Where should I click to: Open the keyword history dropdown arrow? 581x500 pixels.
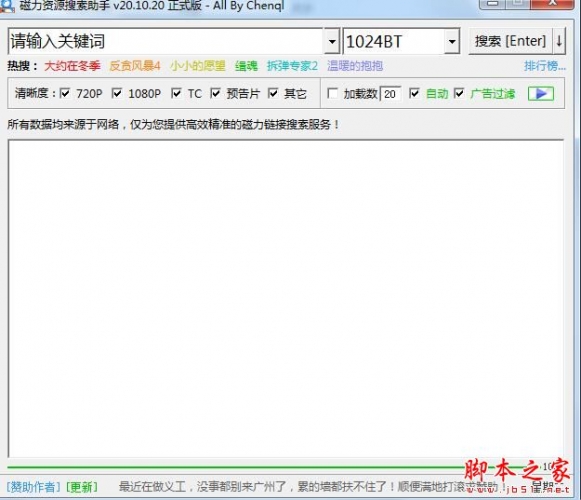point(332,41)
